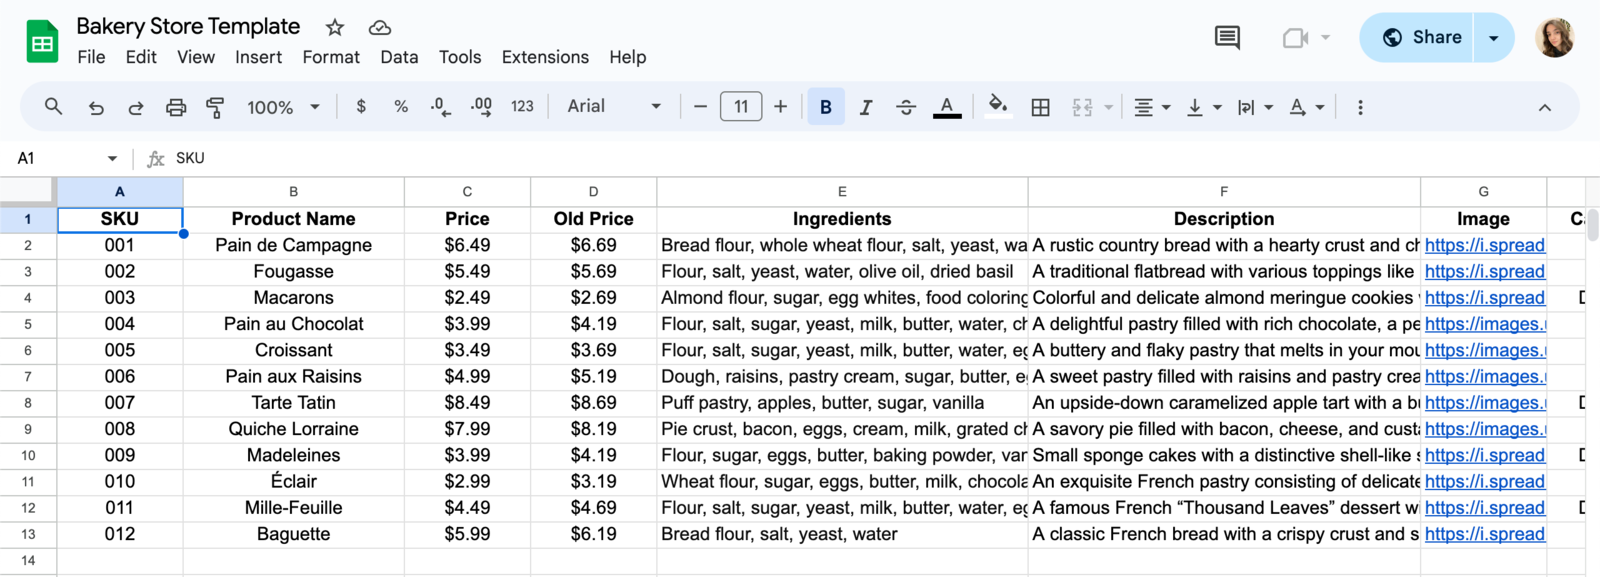Open the Pain de Campagne image link
Image resolution: width=1600 pixels, height=577 pixels.
point(1484,245)
